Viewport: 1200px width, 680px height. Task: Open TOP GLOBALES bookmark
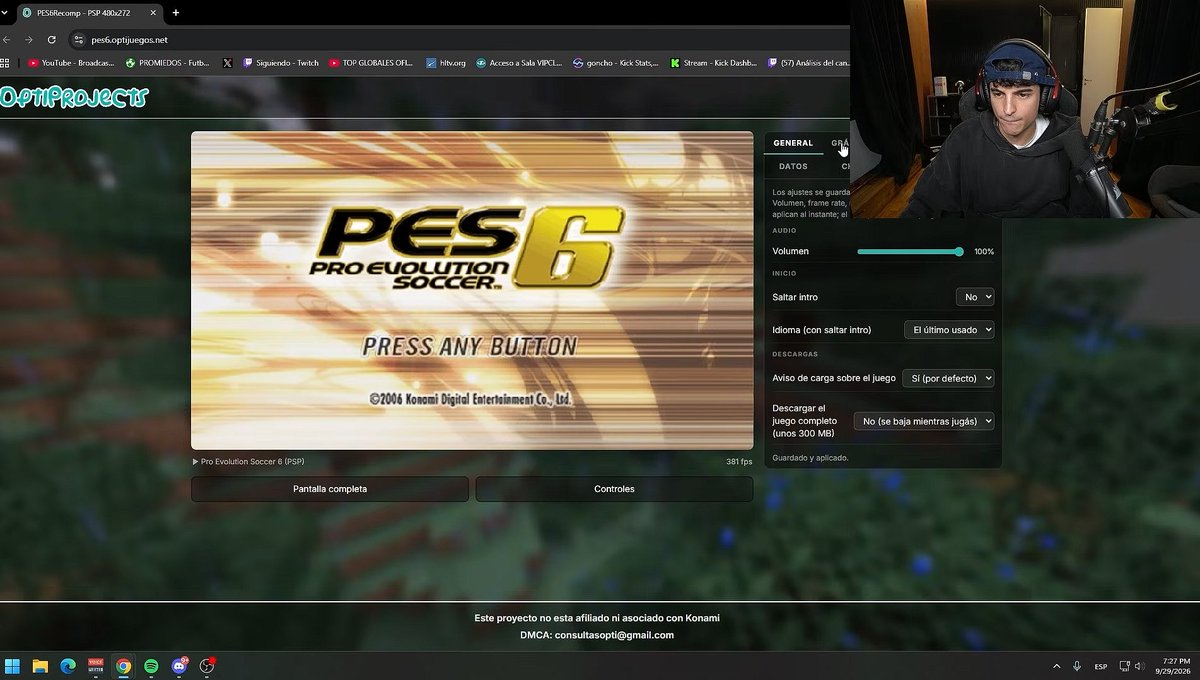(371, 63)
